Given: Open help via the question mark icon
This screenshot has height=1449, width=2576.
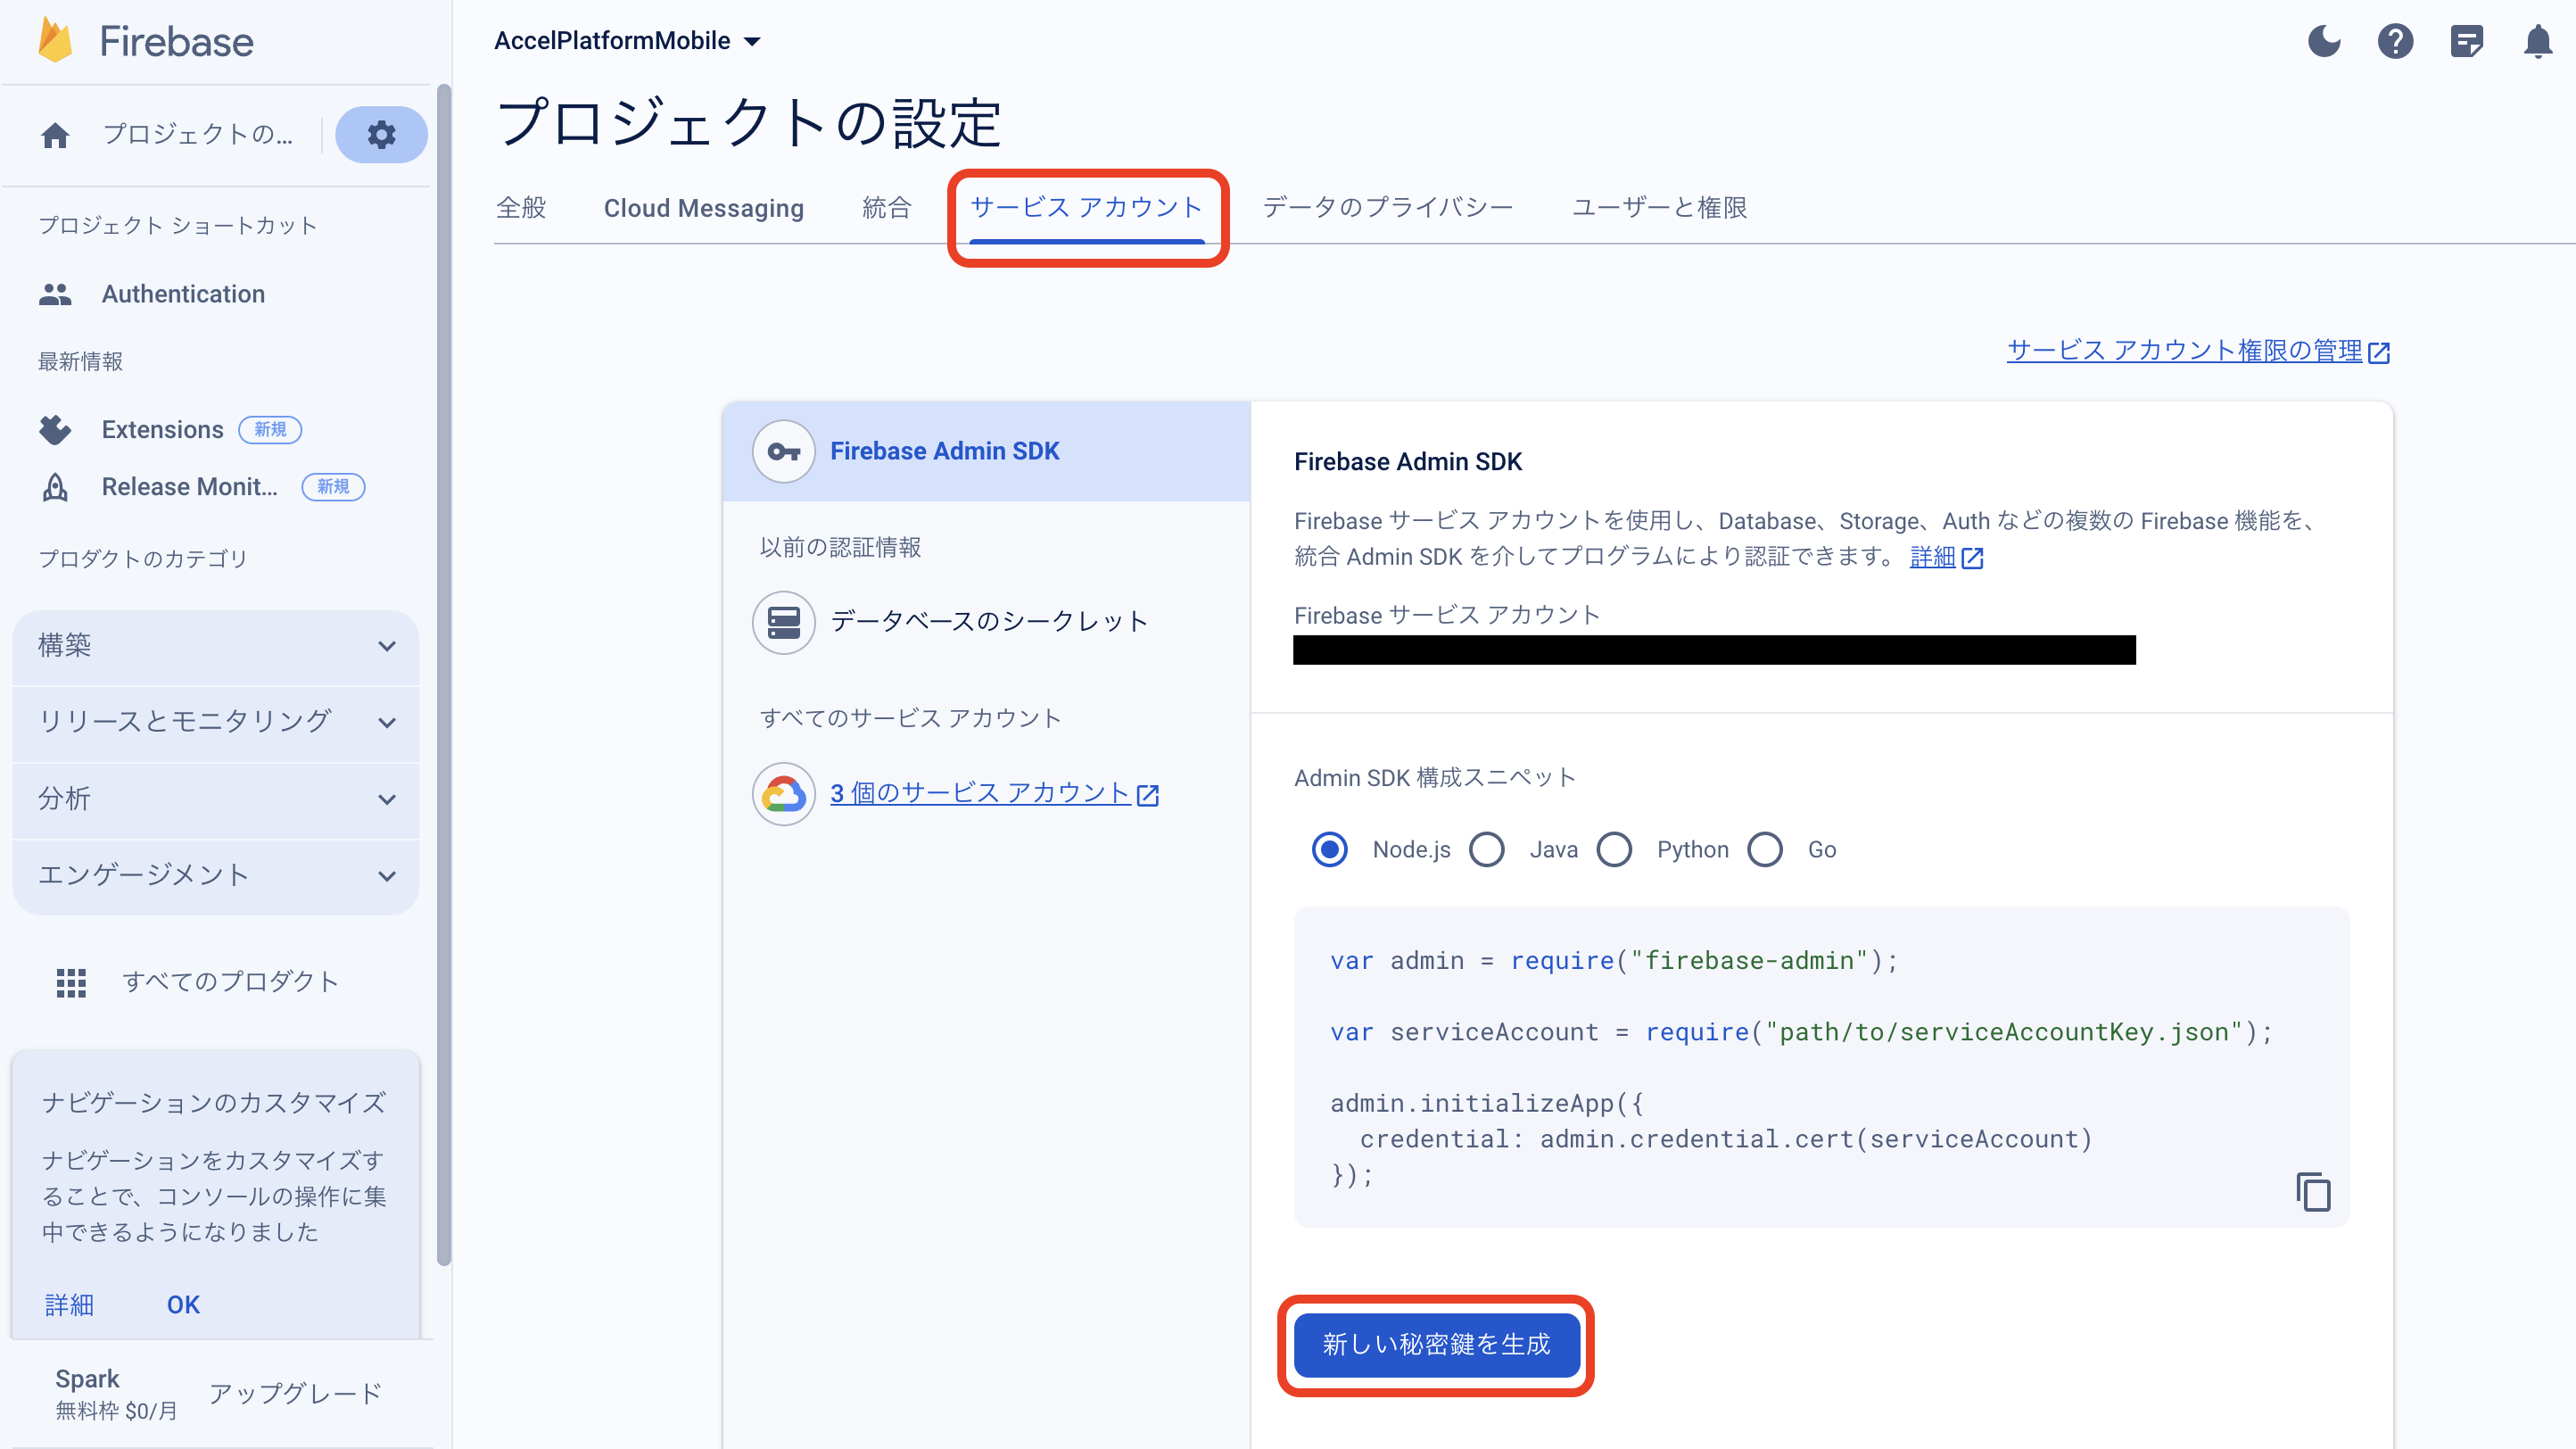Looking at the screenshot, I should click(2395, 41).
